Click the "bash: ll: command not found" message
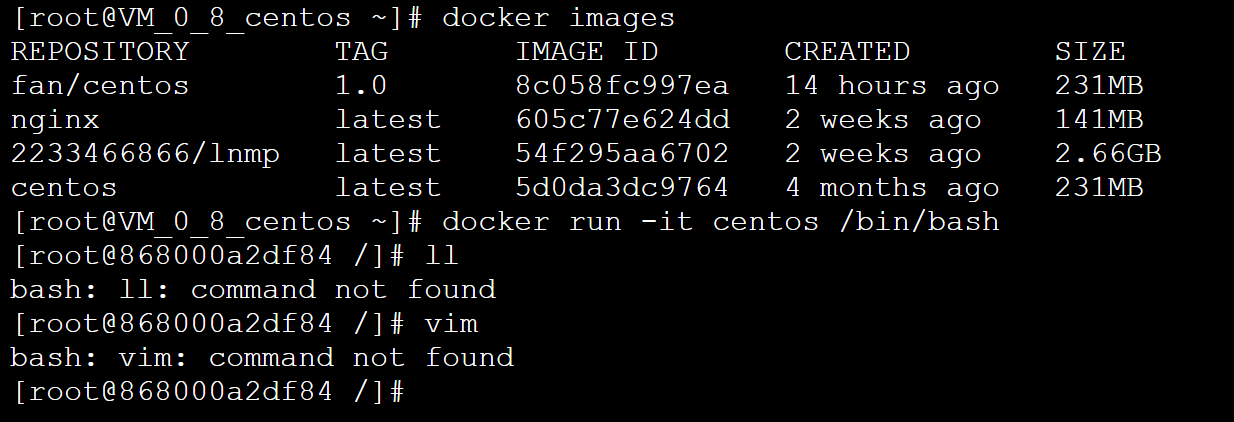 [253, 290]
